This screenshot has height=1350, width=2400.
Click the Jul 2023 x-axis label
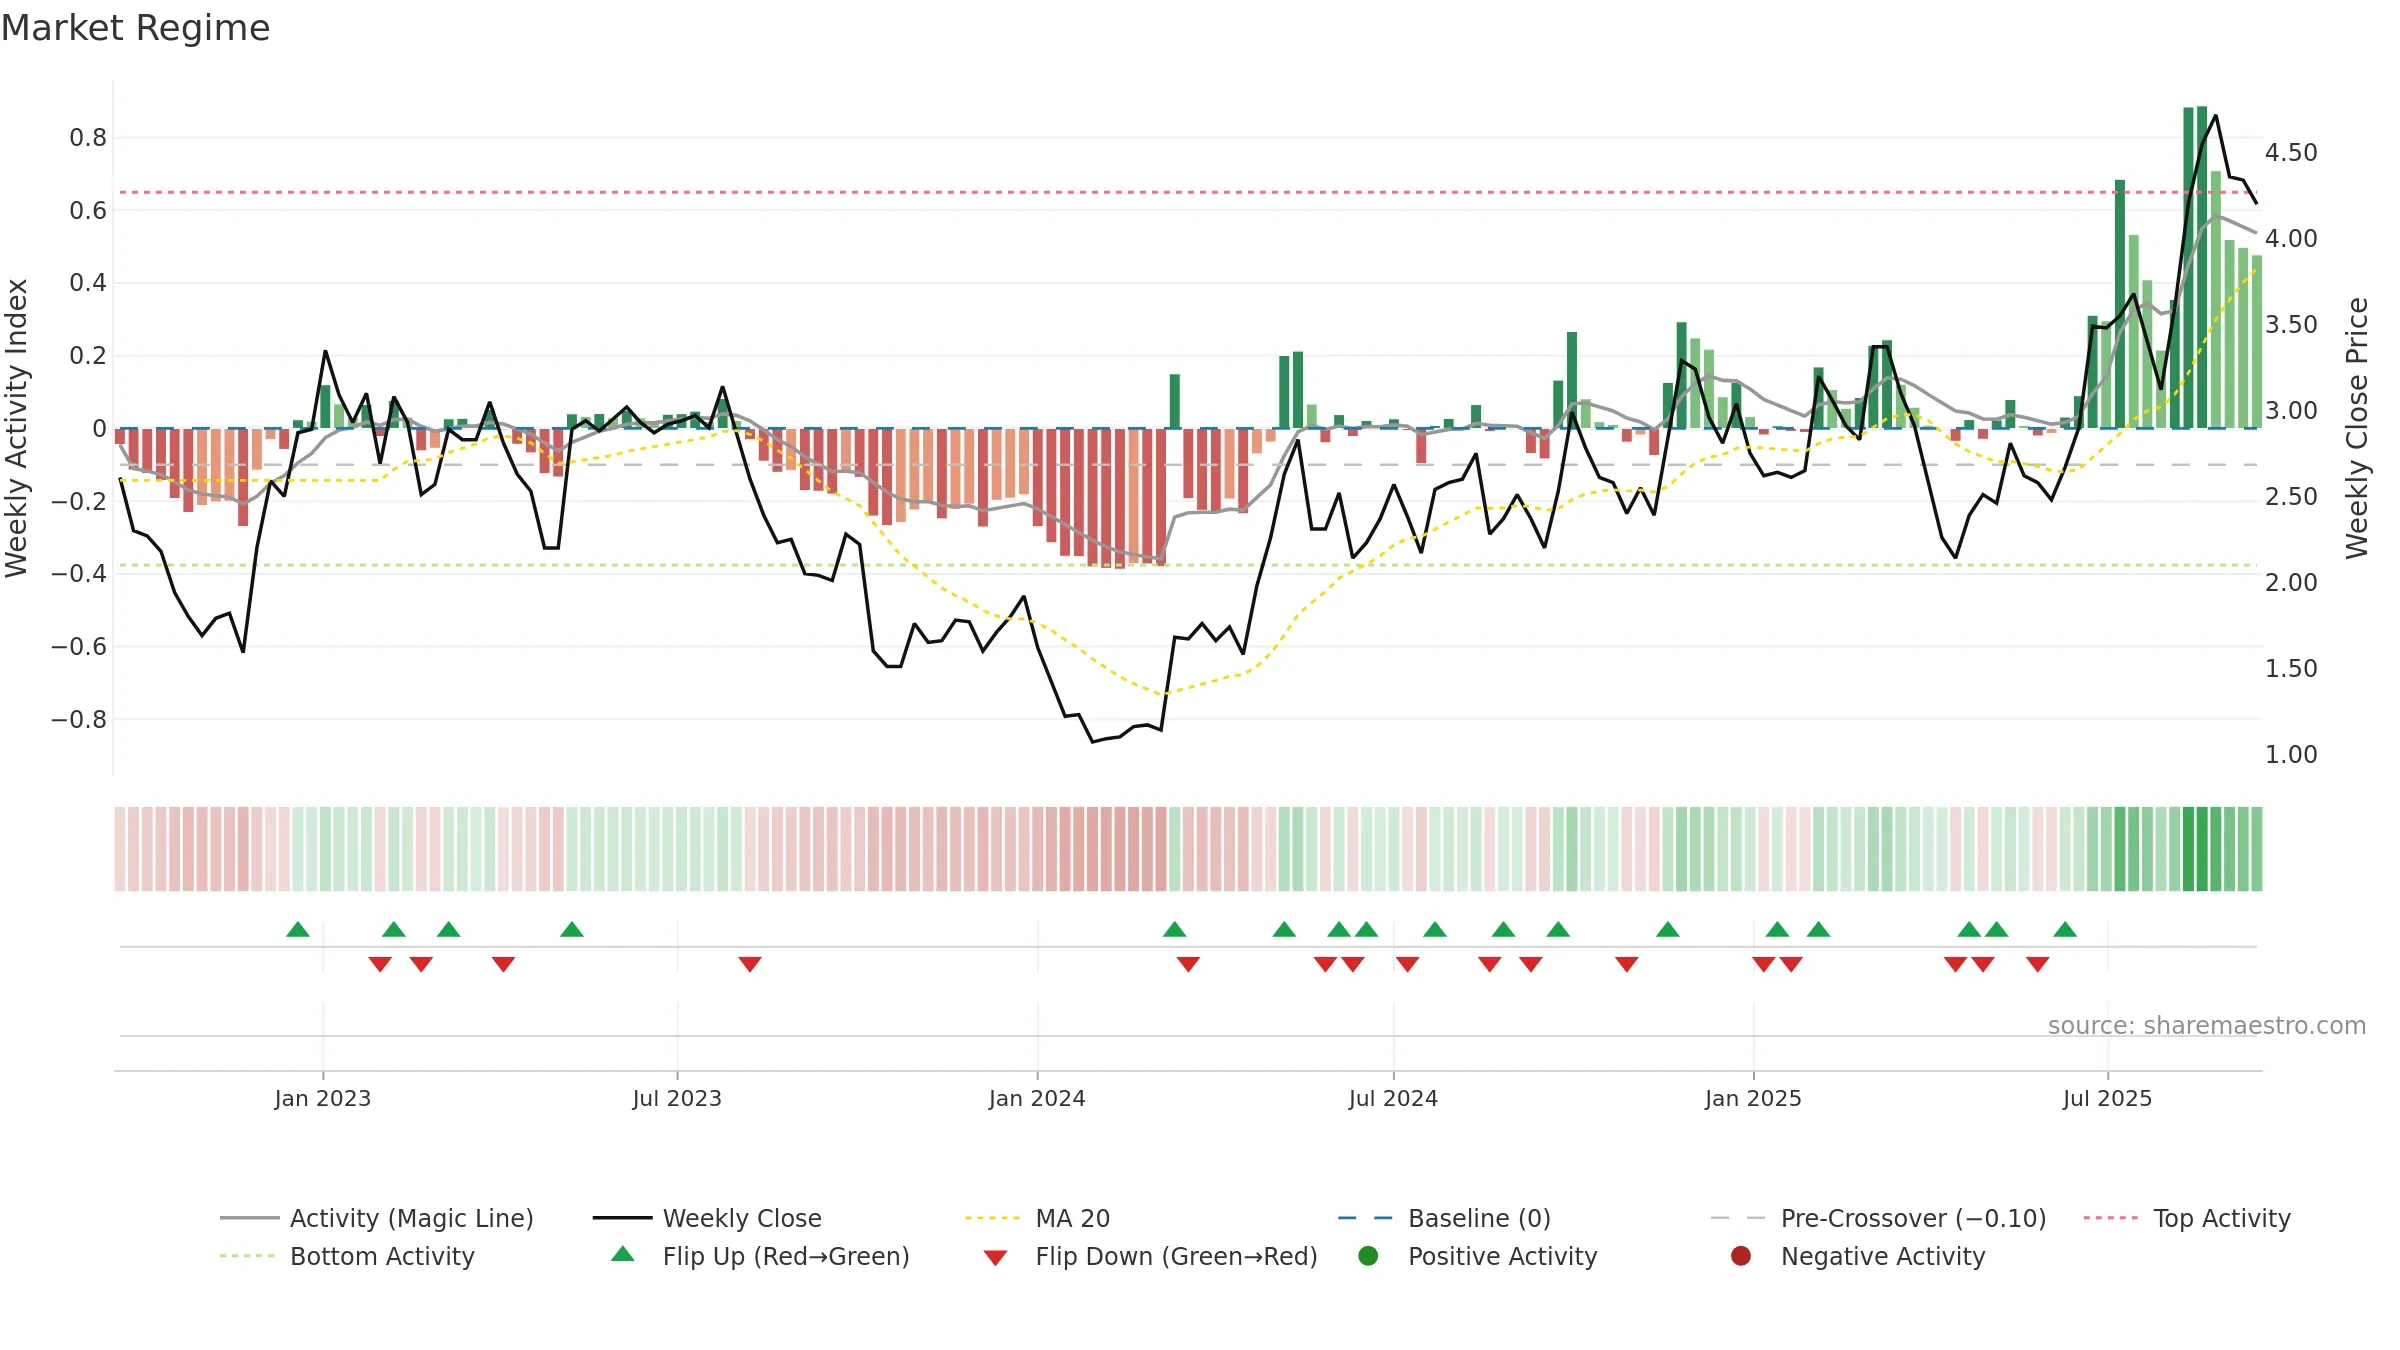pos(677,1099)
